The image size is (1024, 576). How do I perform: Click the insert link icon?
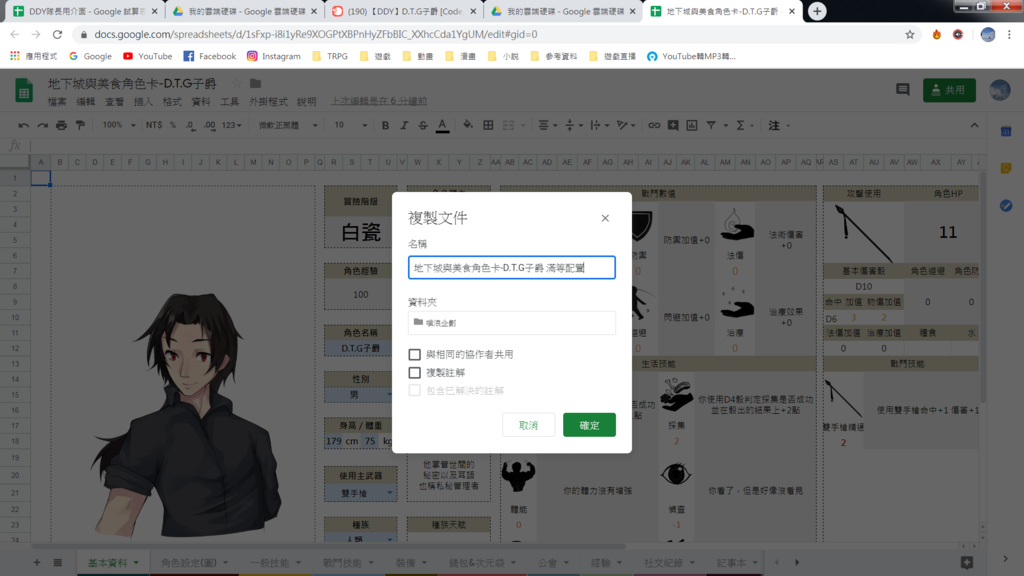pyautogui.click(x=654, y=125)
